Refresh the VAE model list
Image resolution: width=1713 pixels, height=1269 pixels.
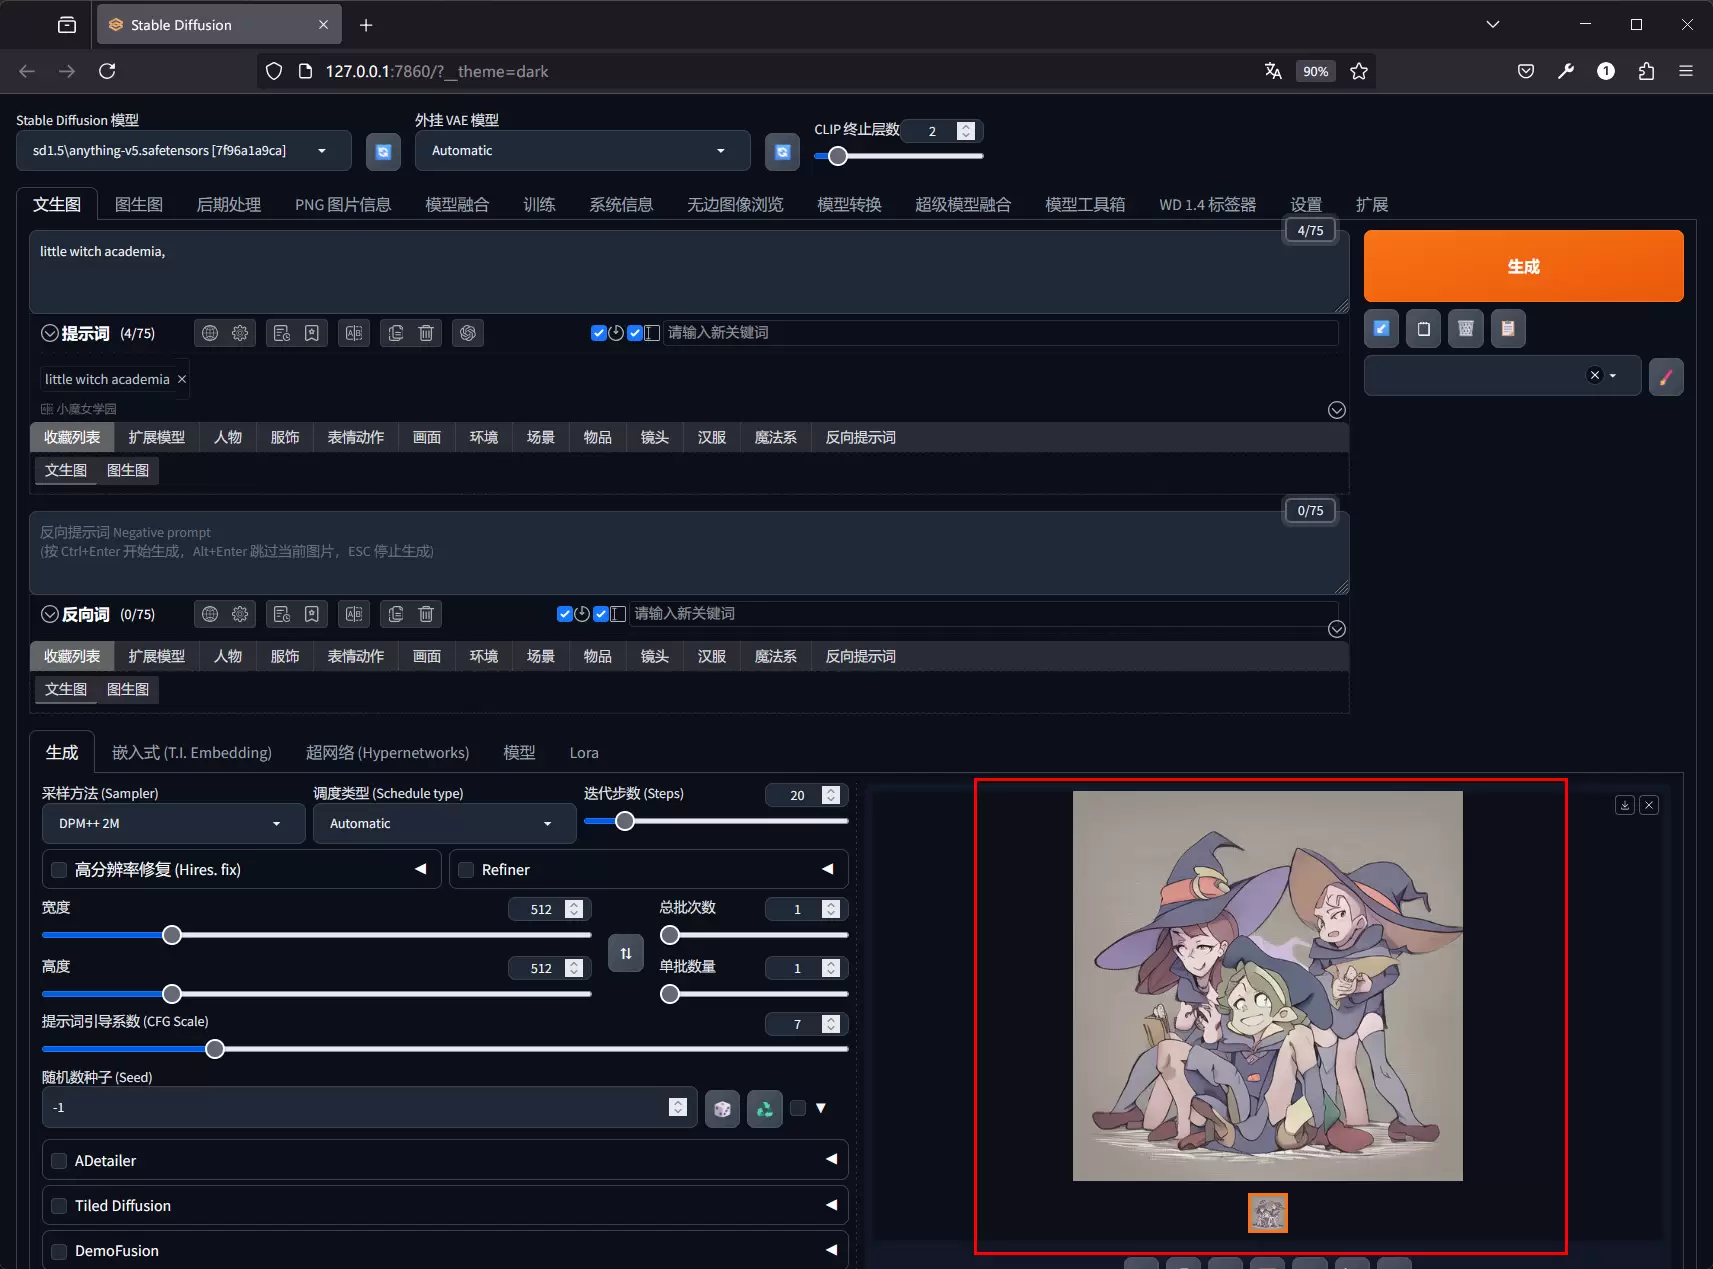pyautogui.click(x=782, y=152)
